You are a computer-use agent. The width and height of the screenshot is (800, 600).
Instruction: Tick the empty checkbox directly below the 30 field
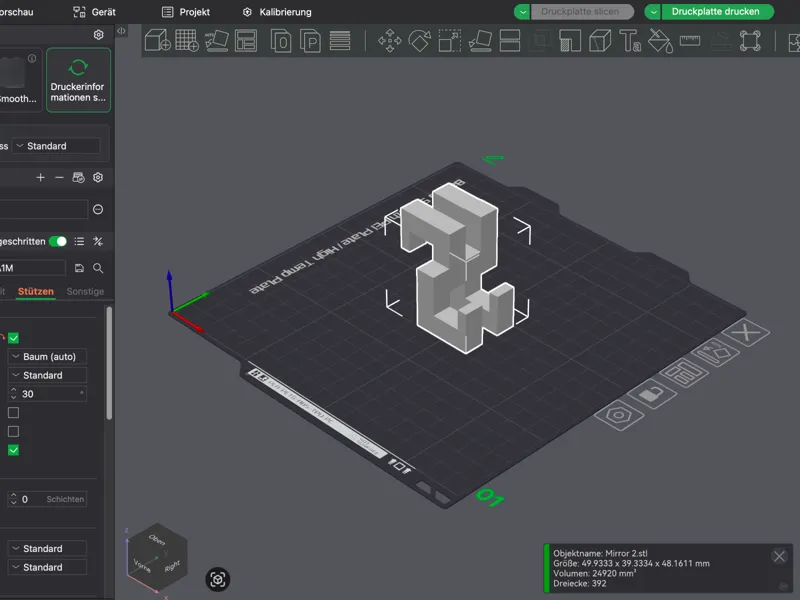pyautogui.click(x=14, y=412)
